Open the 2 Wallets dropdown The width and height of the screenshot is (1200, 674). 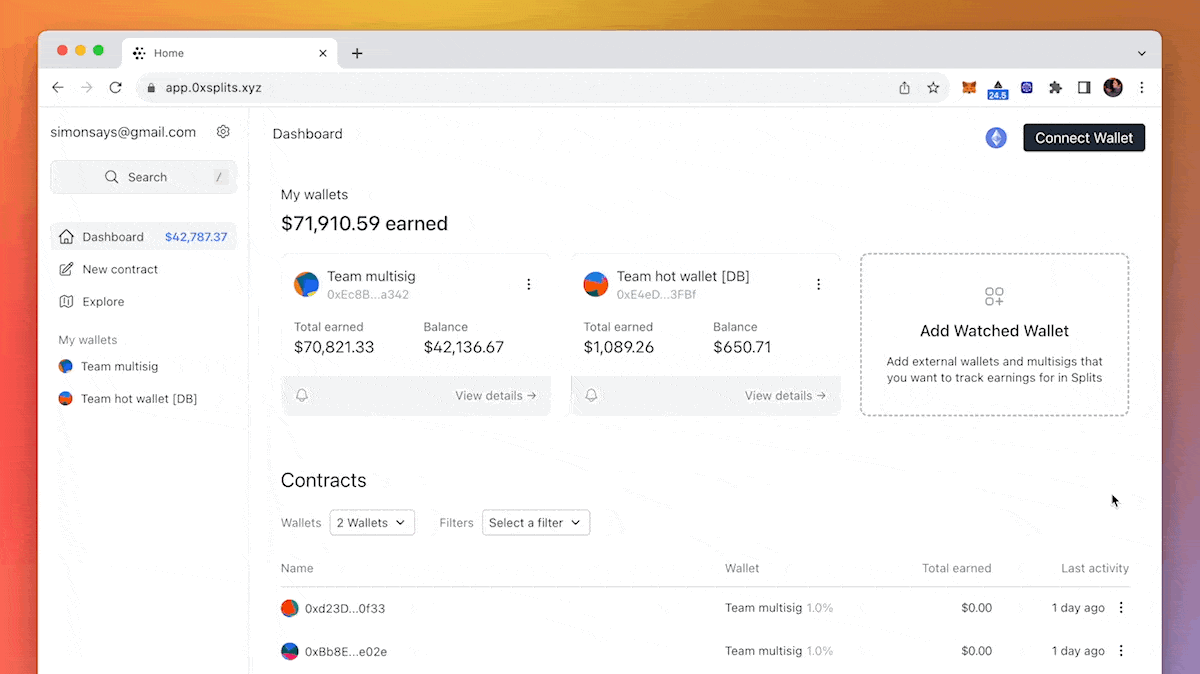[x=372, y=522]
